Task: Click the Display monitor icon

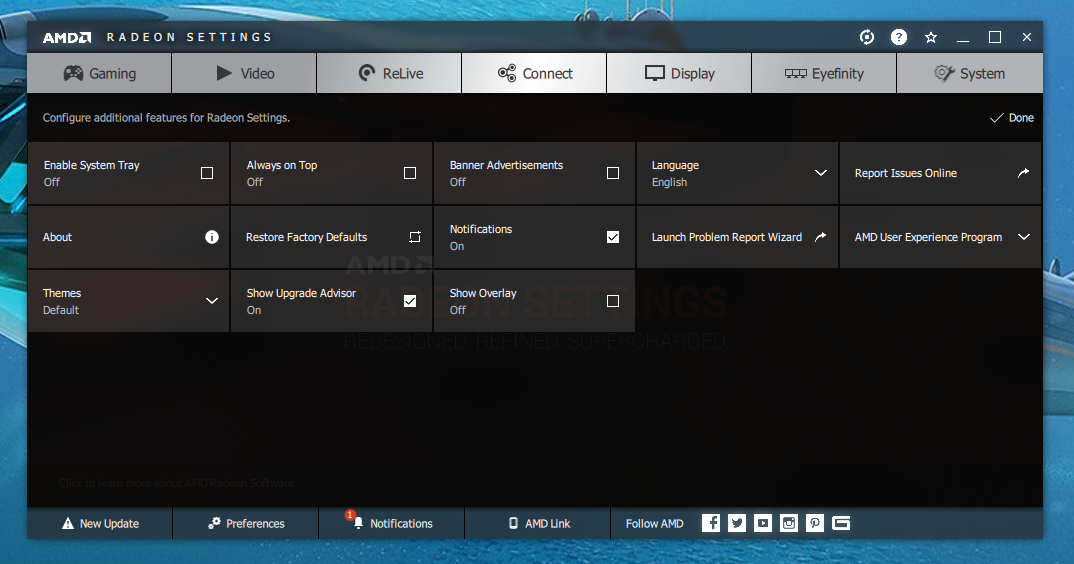Action: (x=655, y=73)
